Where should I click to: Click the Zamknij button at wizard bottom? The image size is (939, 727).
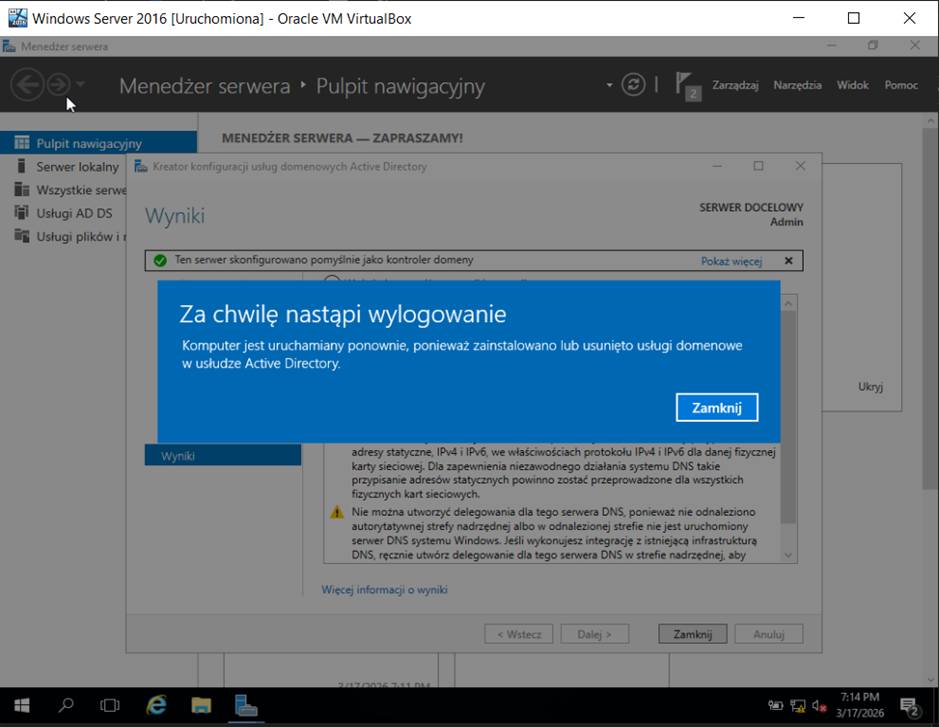(x=692, y=634)
